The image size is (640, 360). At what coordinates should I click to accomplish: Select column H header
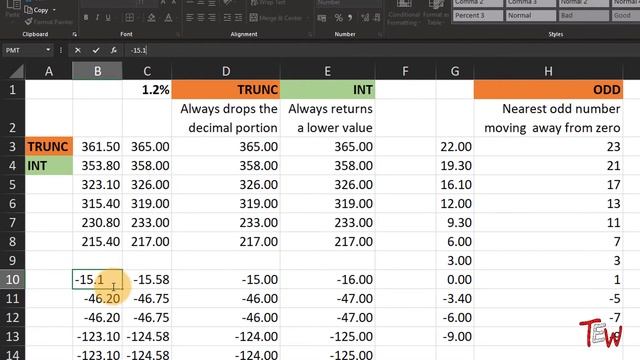click(548, 71)
